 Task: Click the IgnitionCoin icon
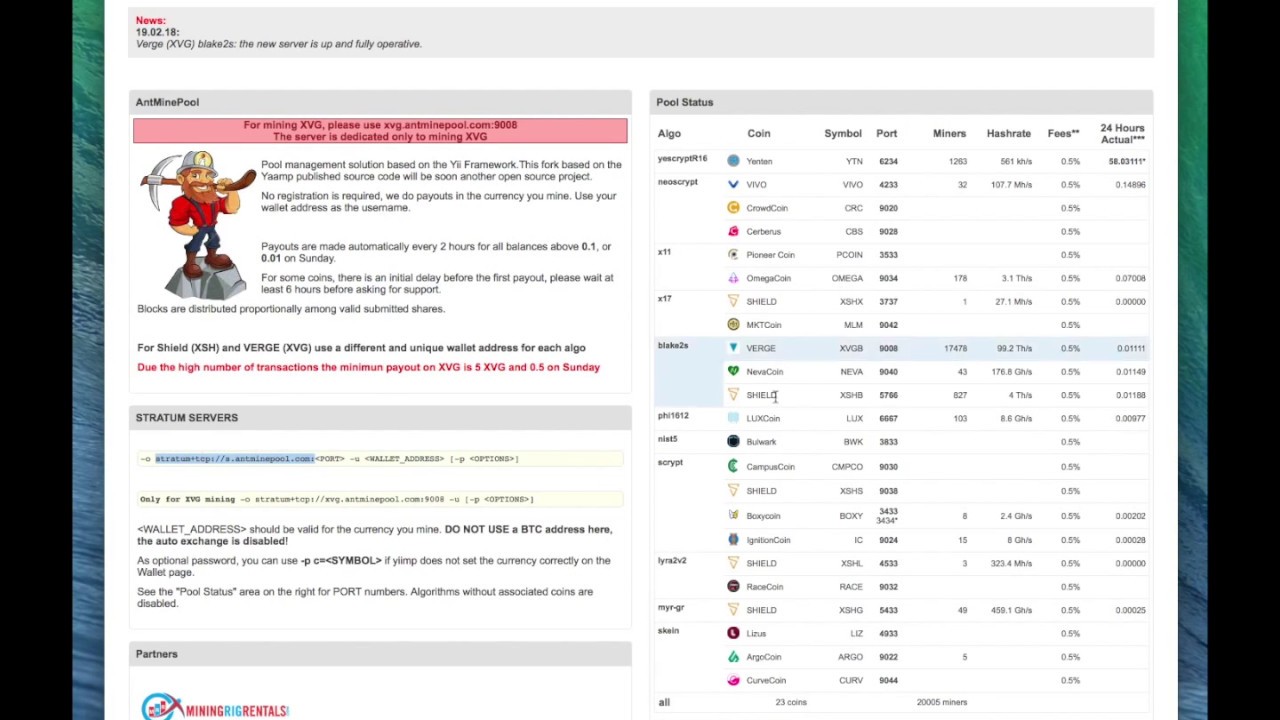click(x=733, y=540)
